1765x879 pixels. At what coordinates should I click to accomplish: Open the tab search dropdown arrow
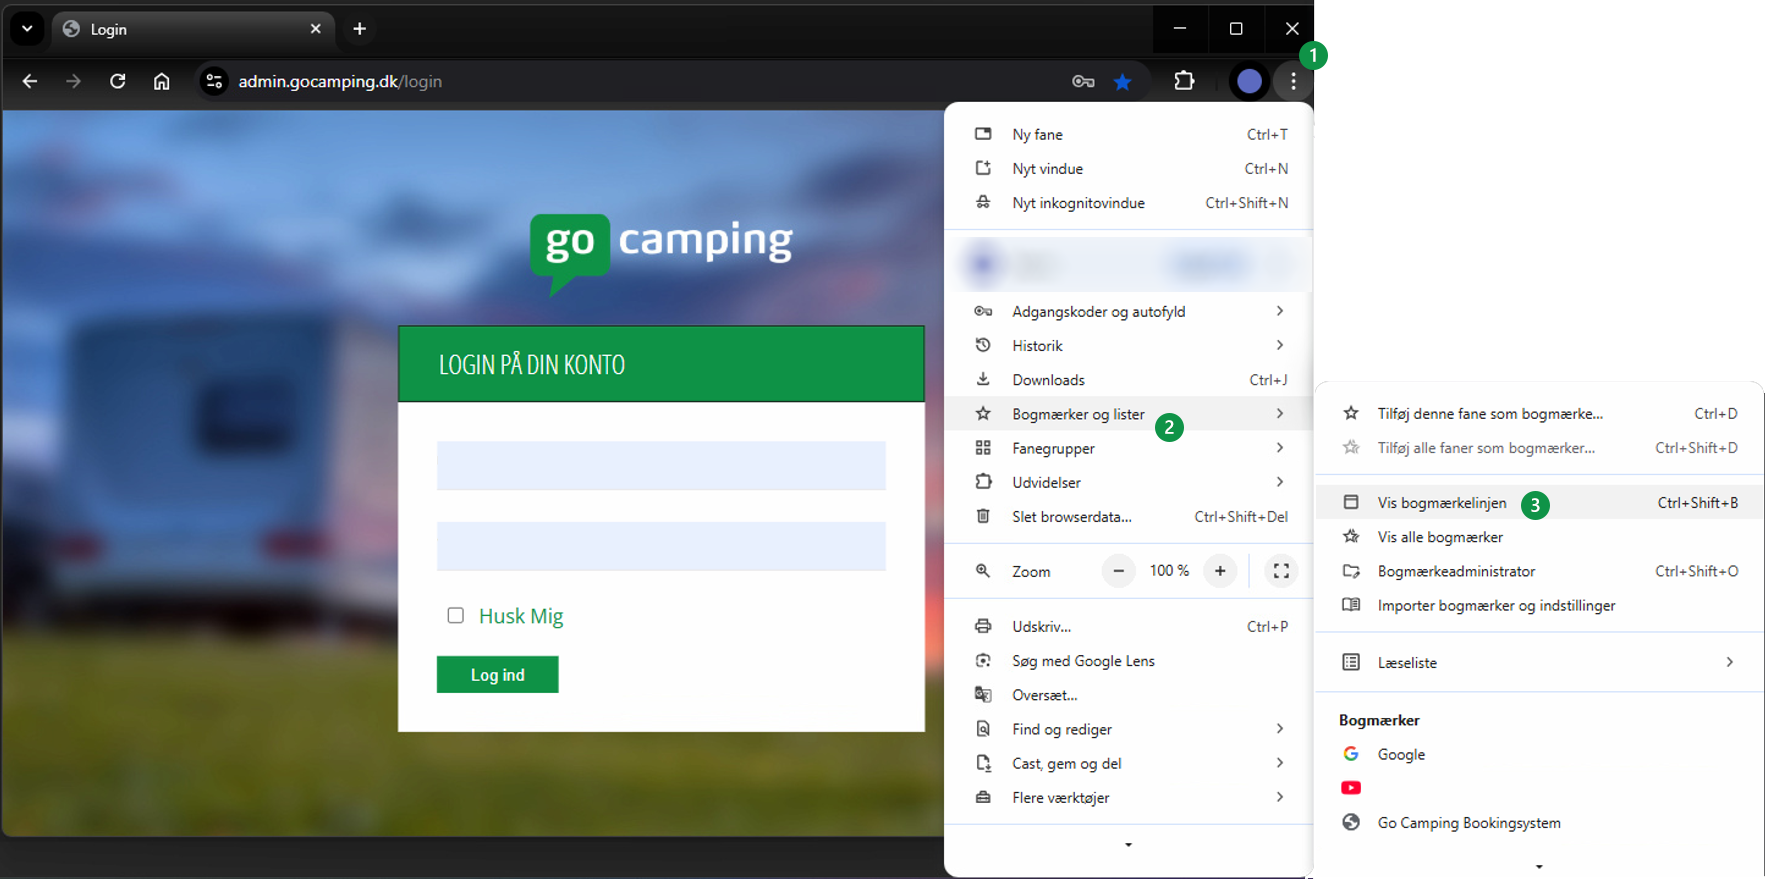coord(27,29)
